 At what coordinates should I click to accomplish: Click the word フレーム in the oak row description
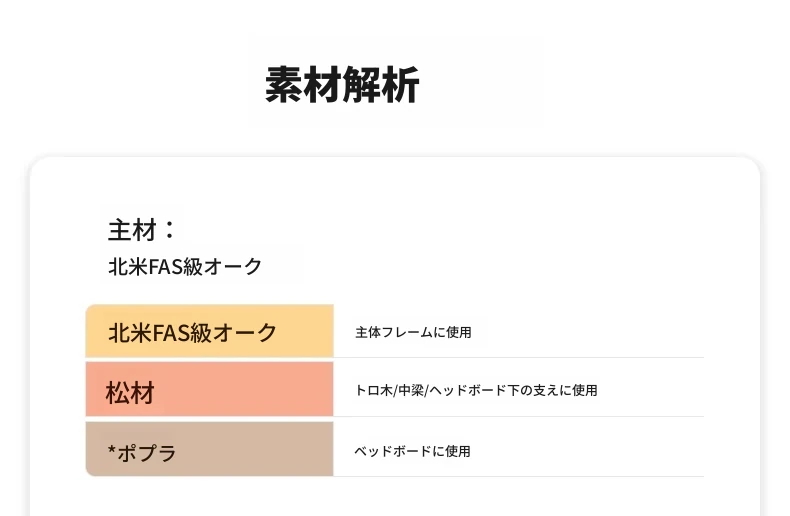click(406, 332)
